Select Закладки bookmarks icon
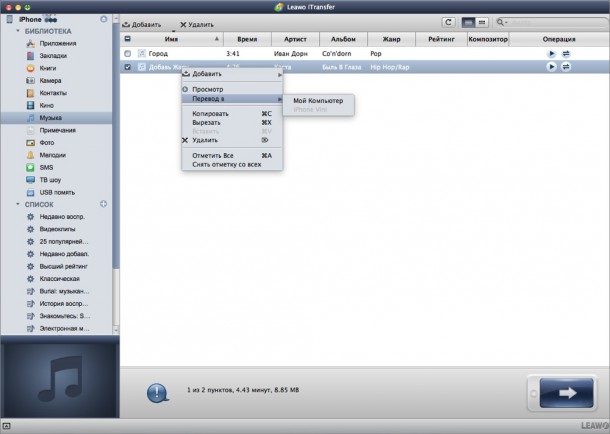This screenshot has height=434, width=610. click(30, 56)
